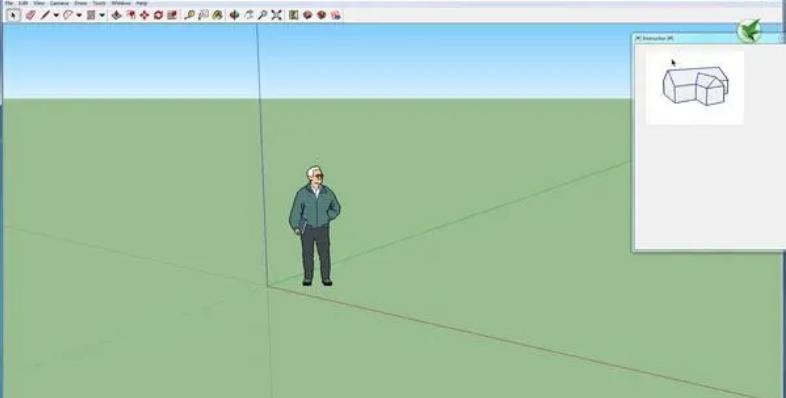The height and width of the screenshot is (398, 786).
Task: Select the Rectangle shapes tool
Action: (91, 15)
